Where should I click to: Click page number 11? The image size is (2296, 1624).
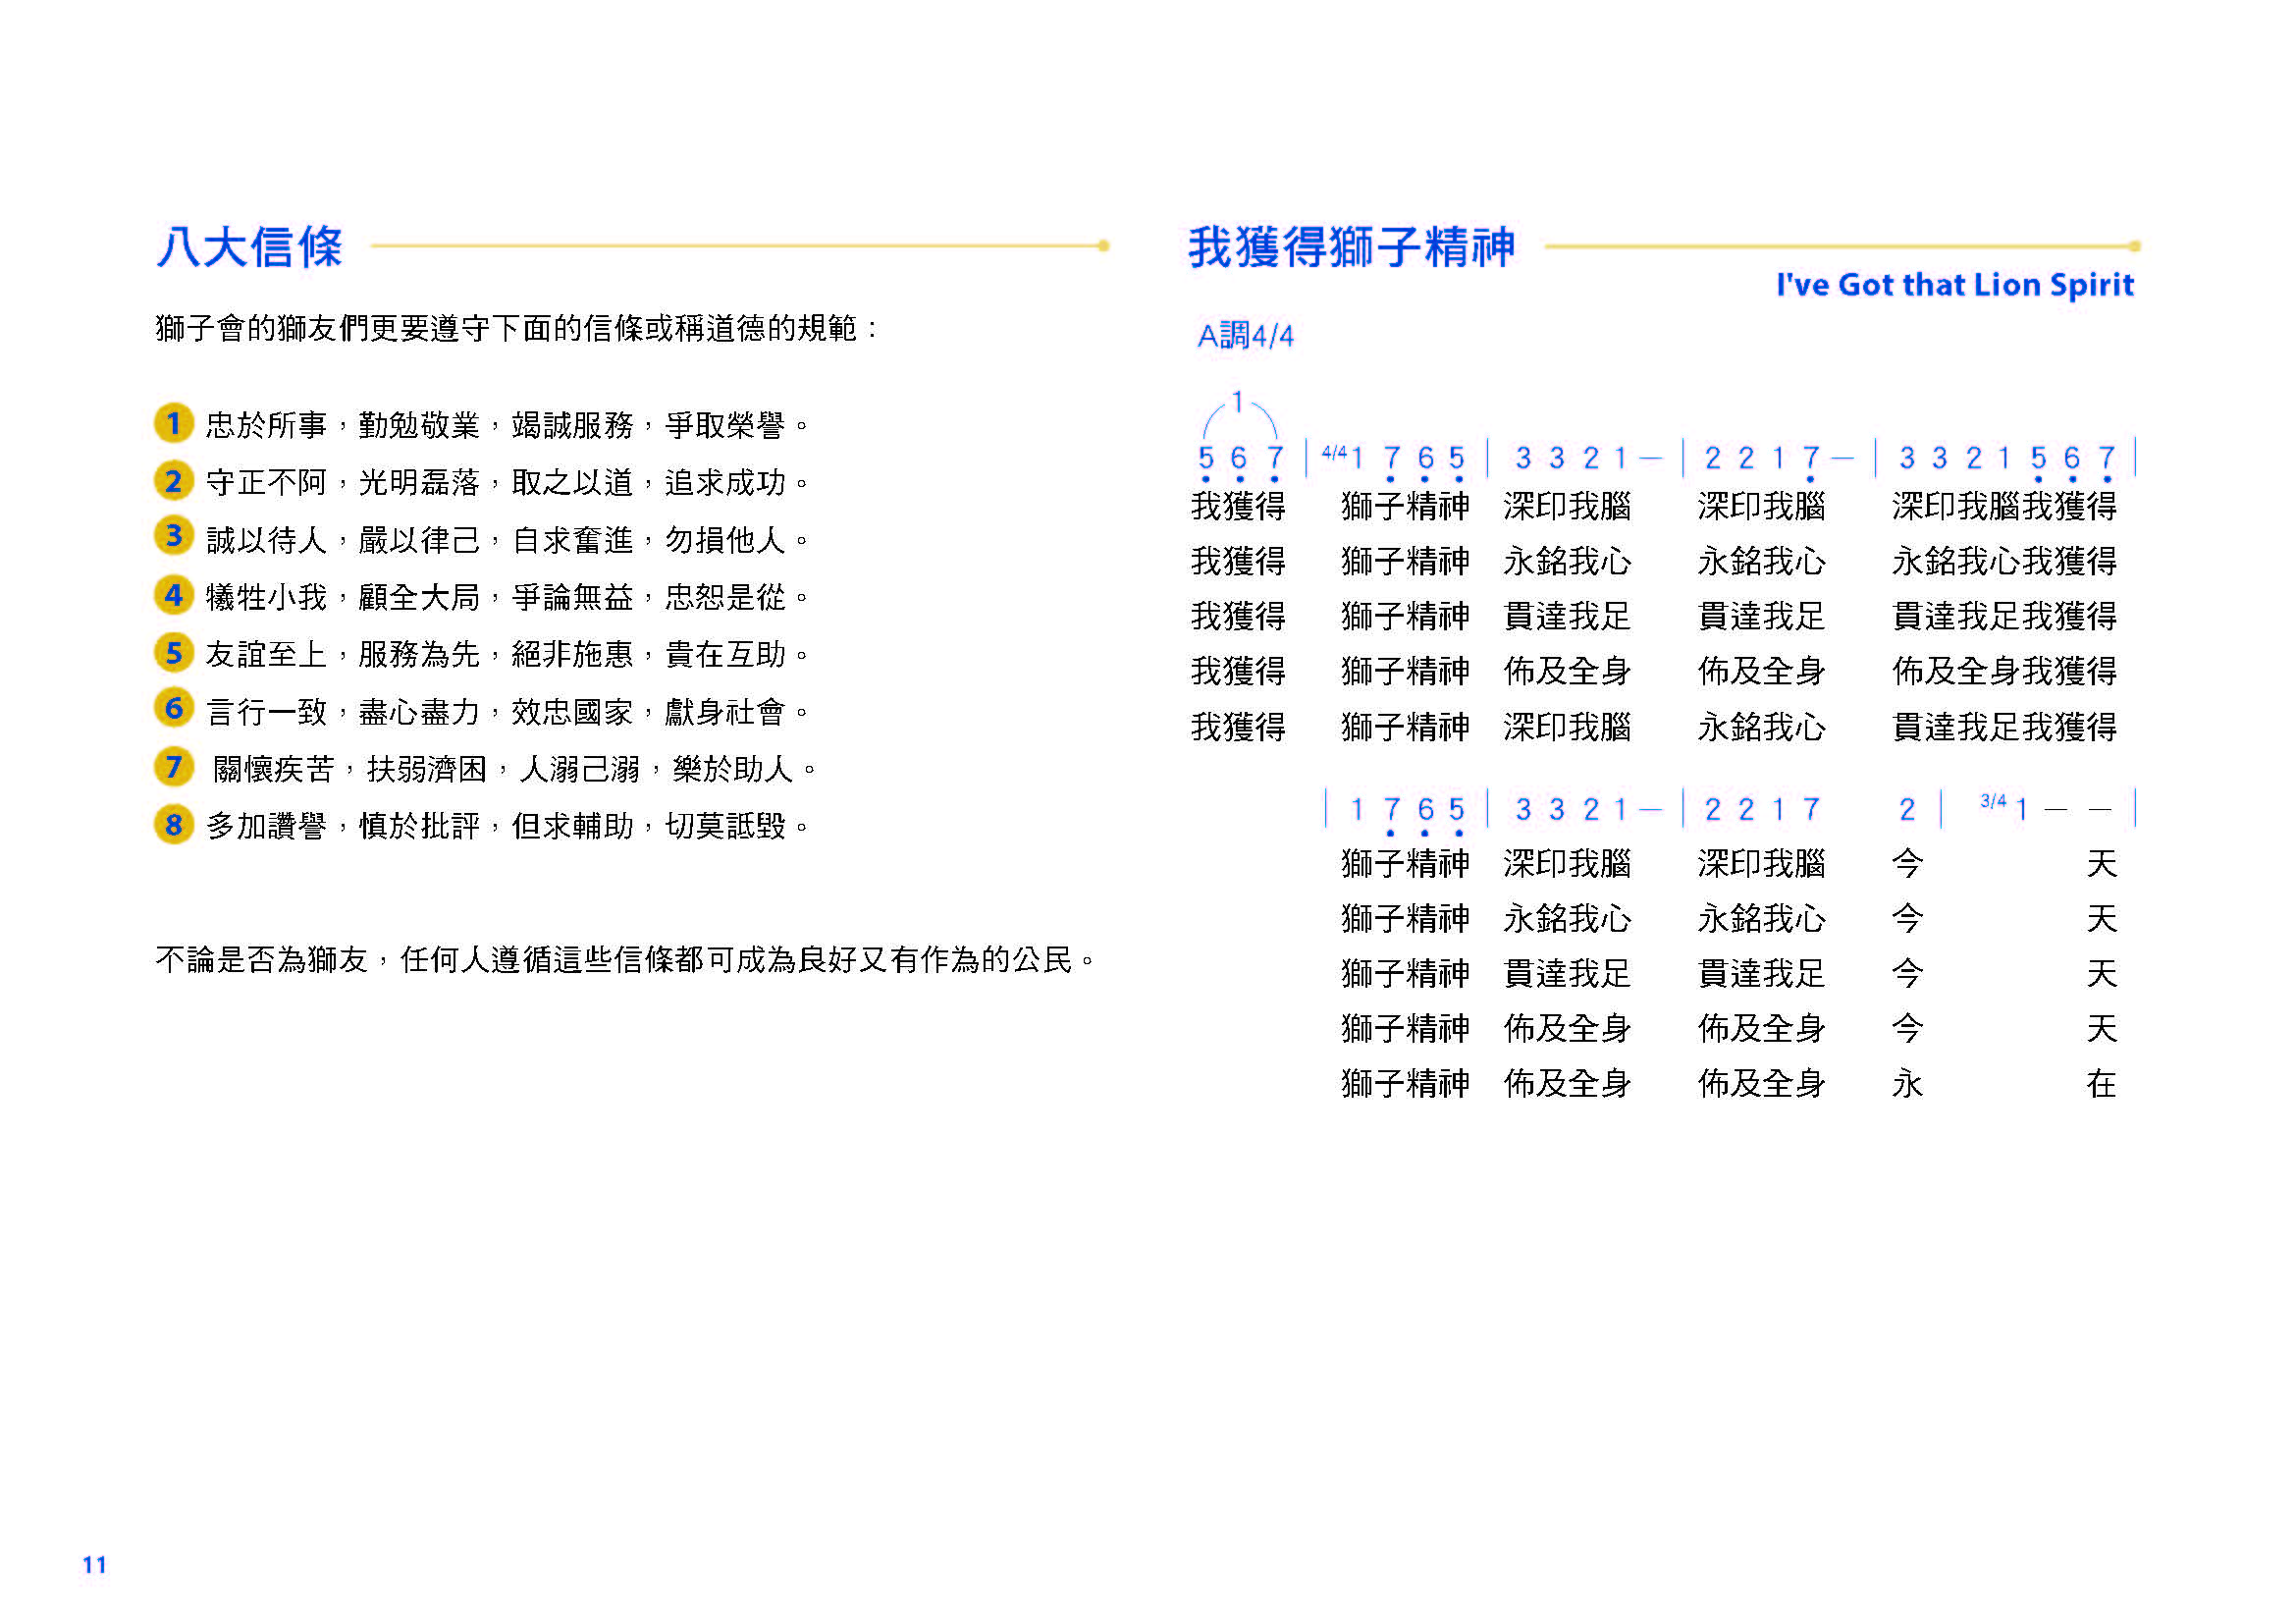click(94, 1565)
